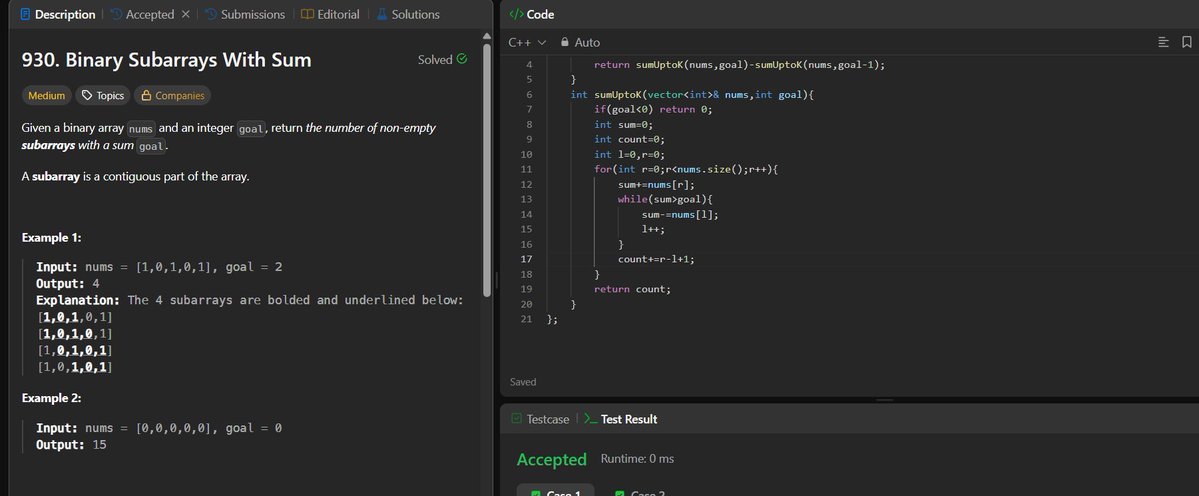1199x496 pixels.
Task: Click the problem title 930. Binary Subarrays With Sum
Action: (x=167, y=60)
